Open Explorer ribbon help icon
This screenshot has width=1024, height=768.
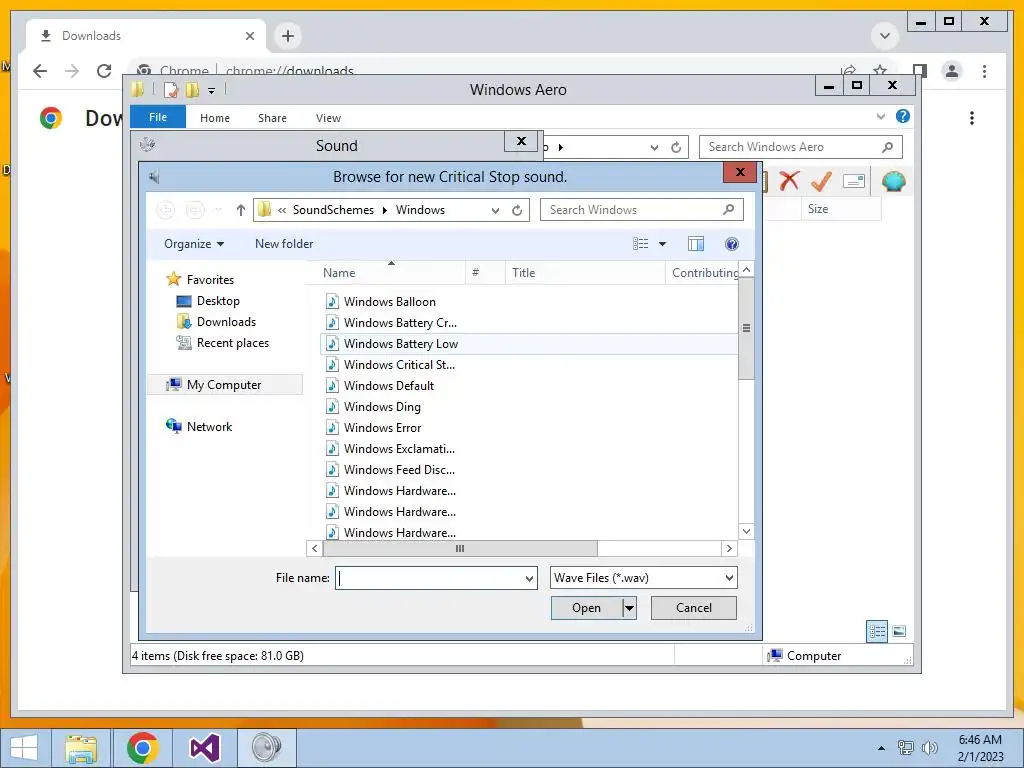(903, 116)
